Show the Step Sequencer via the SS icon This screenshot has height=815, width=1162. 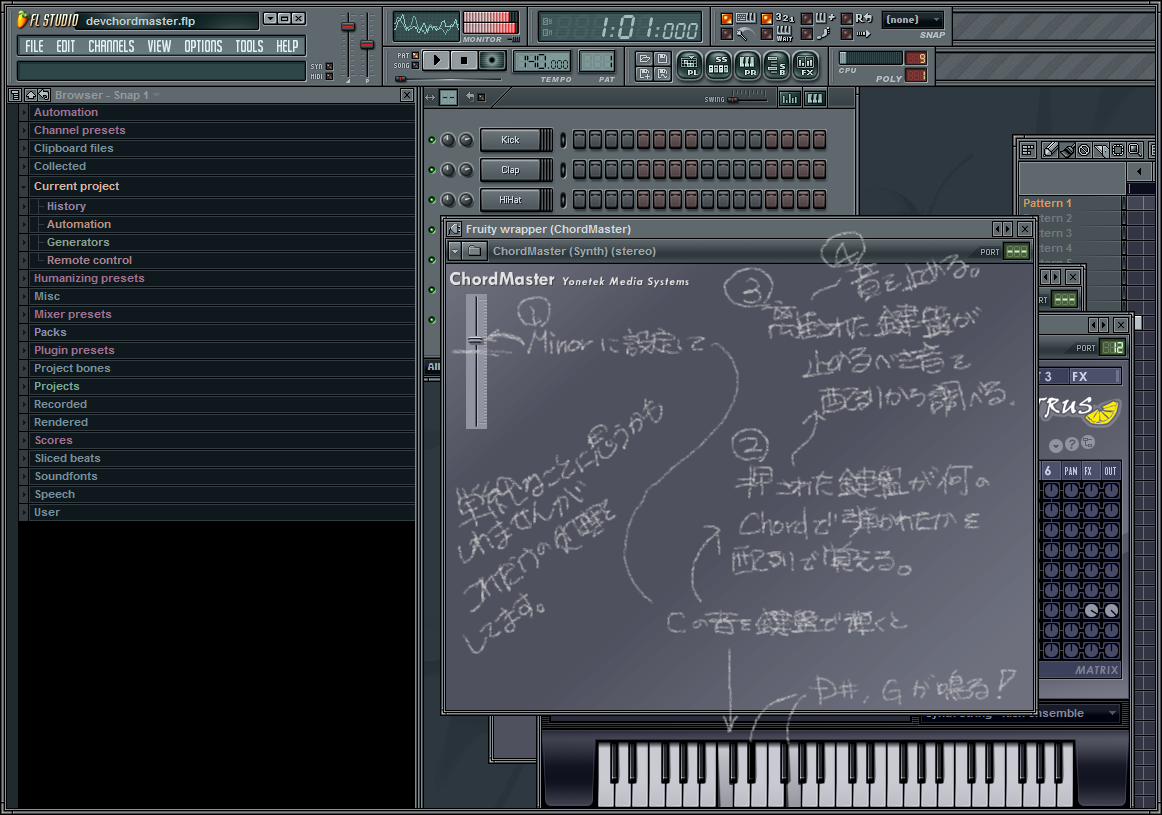718,65
